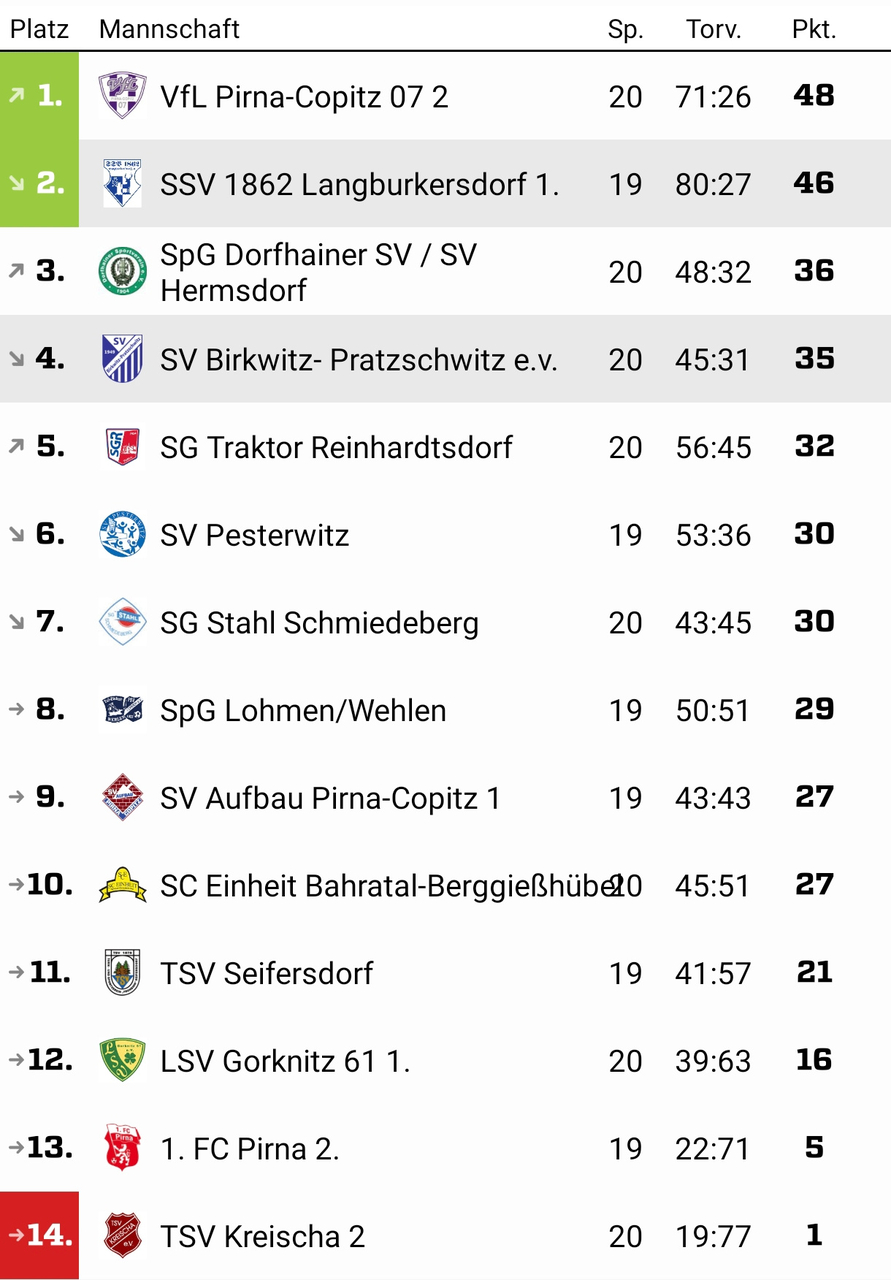
Task: Open the LSV Gorknitz 61 green-yellow logo
Action: (x=122, y=1060)
